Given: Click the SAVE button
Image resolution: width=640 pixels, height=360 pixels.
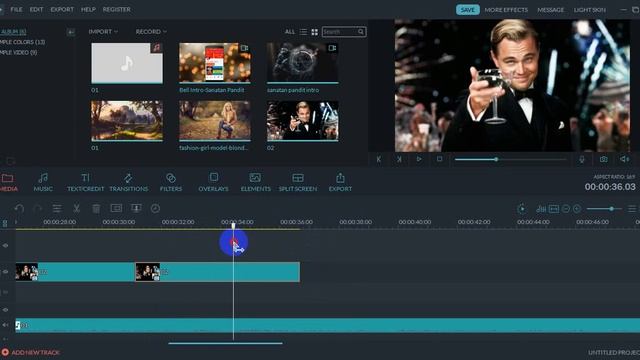Looking at the screenshot, I should [x=467, y=10].
